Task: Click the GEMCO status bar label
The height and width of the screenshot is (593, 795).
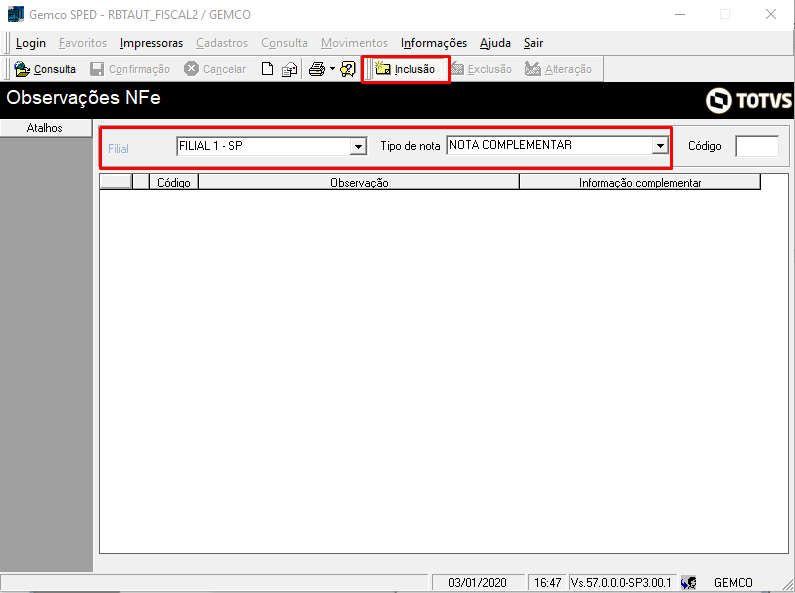Action: tap(733, 583)
